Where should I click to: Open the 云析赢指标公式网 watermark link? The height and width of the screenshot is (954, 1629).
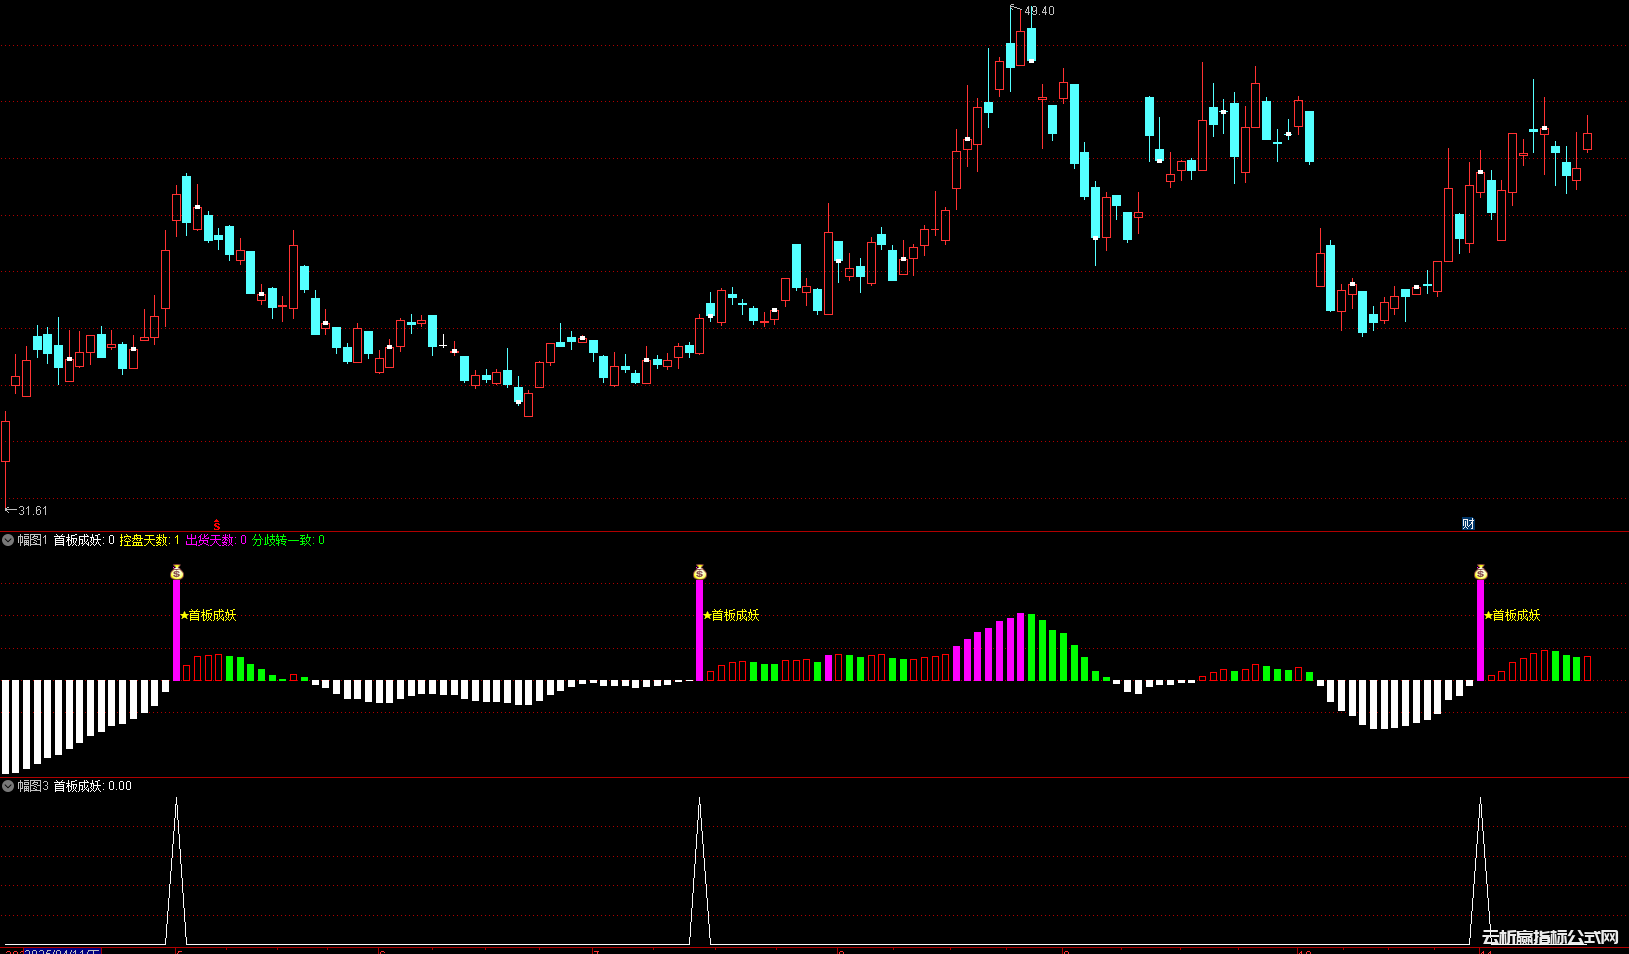(1550, 937)
